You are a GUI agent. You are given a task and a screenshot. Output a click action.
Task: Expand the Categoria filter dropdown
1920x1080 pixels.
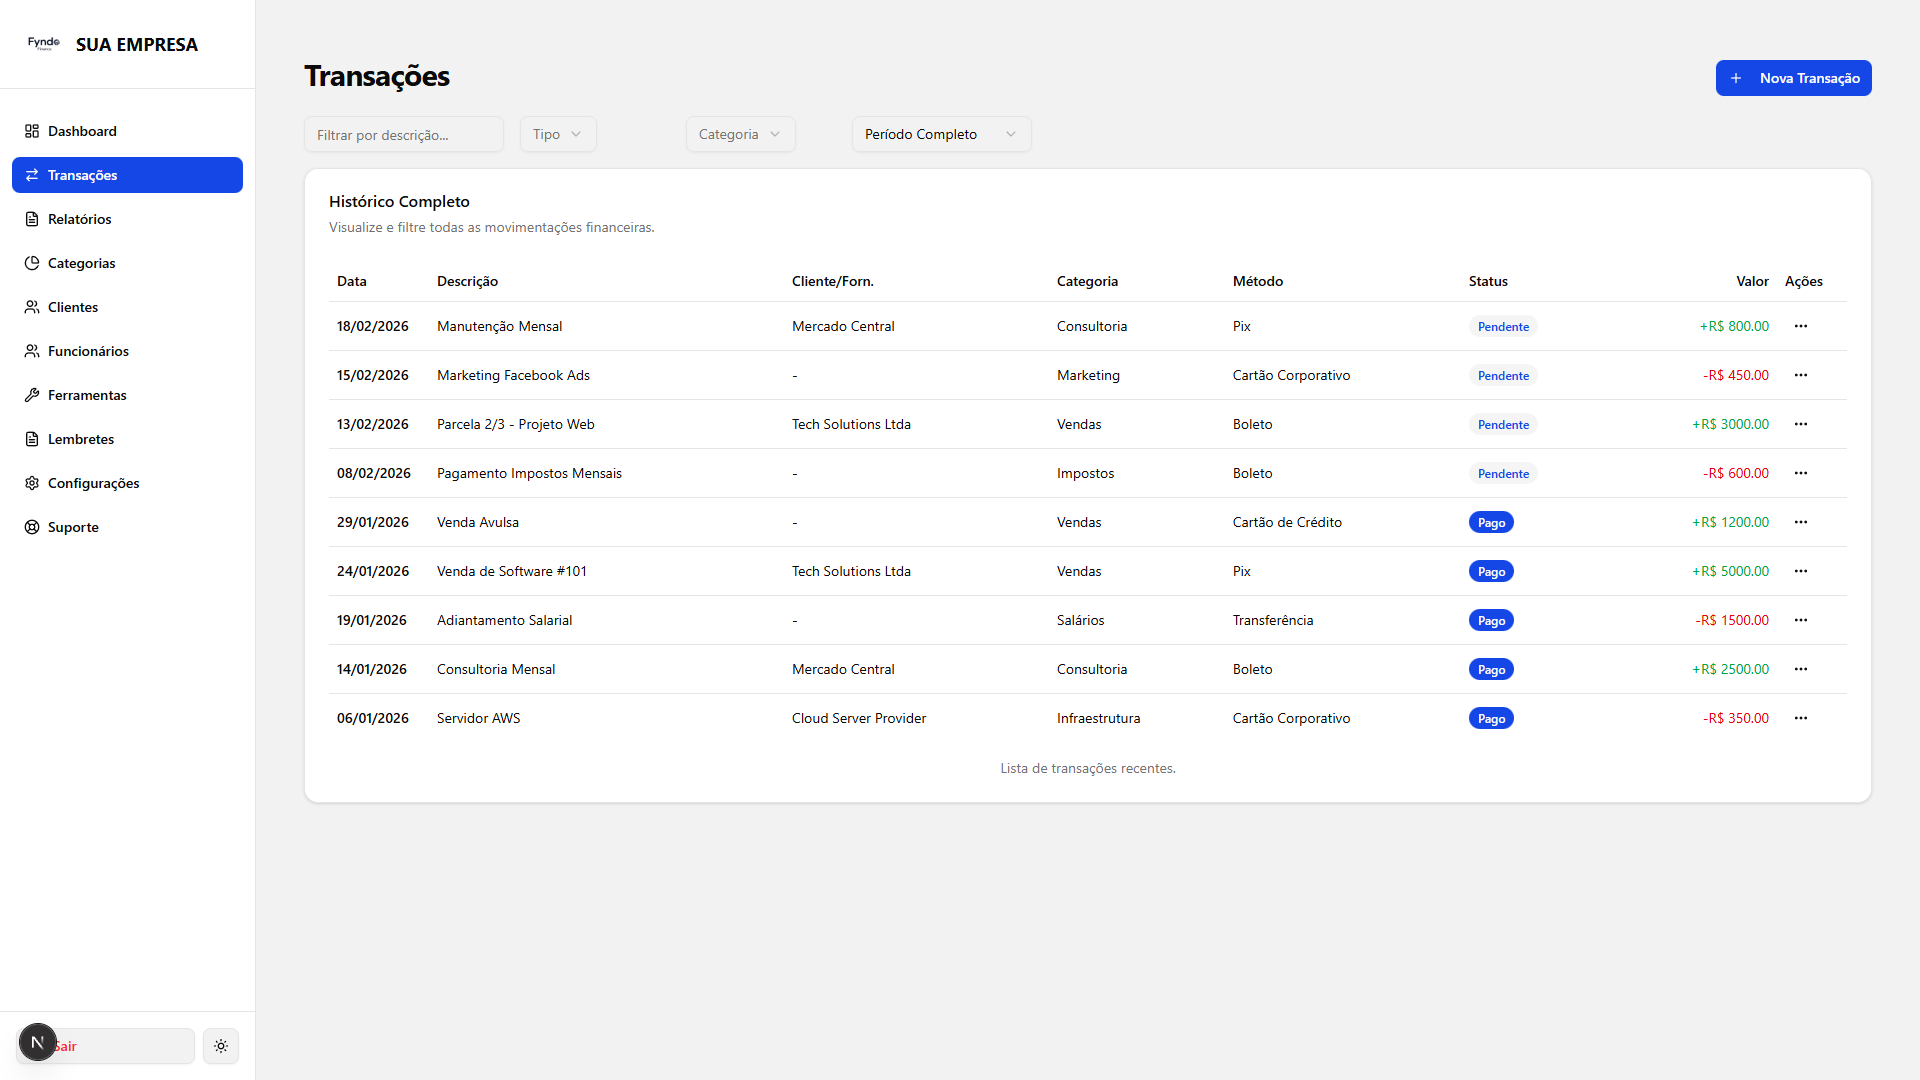coord(740,134)
